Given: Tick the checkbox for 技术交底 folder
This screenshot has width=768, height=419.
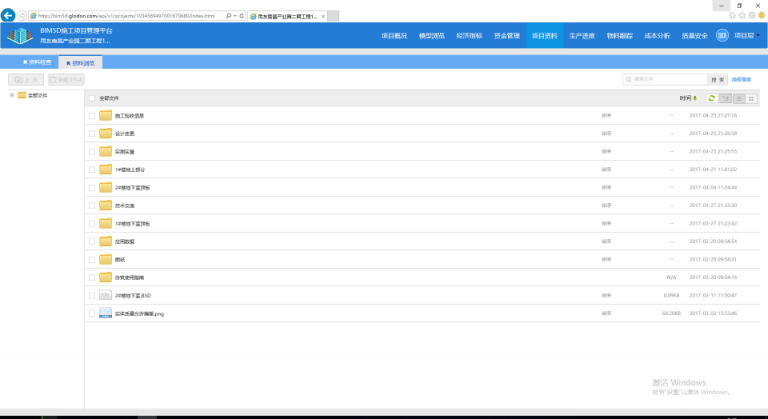Looking at the screenshot, I should coord(92,205).
